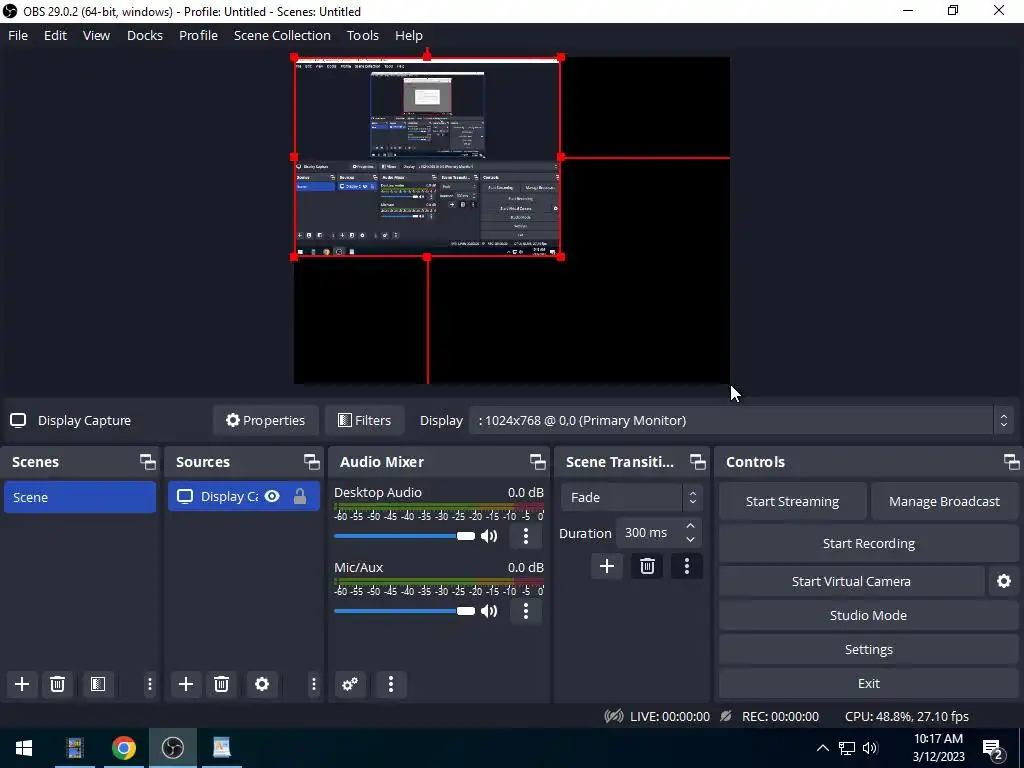Click the system volume tray icon
This screenshot has width=1024, height=768.
(869, 748)
